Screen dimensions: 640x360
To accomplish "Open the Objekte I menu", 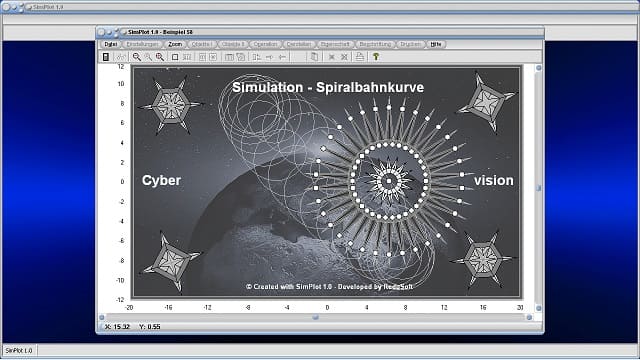I will click(202, 44).
